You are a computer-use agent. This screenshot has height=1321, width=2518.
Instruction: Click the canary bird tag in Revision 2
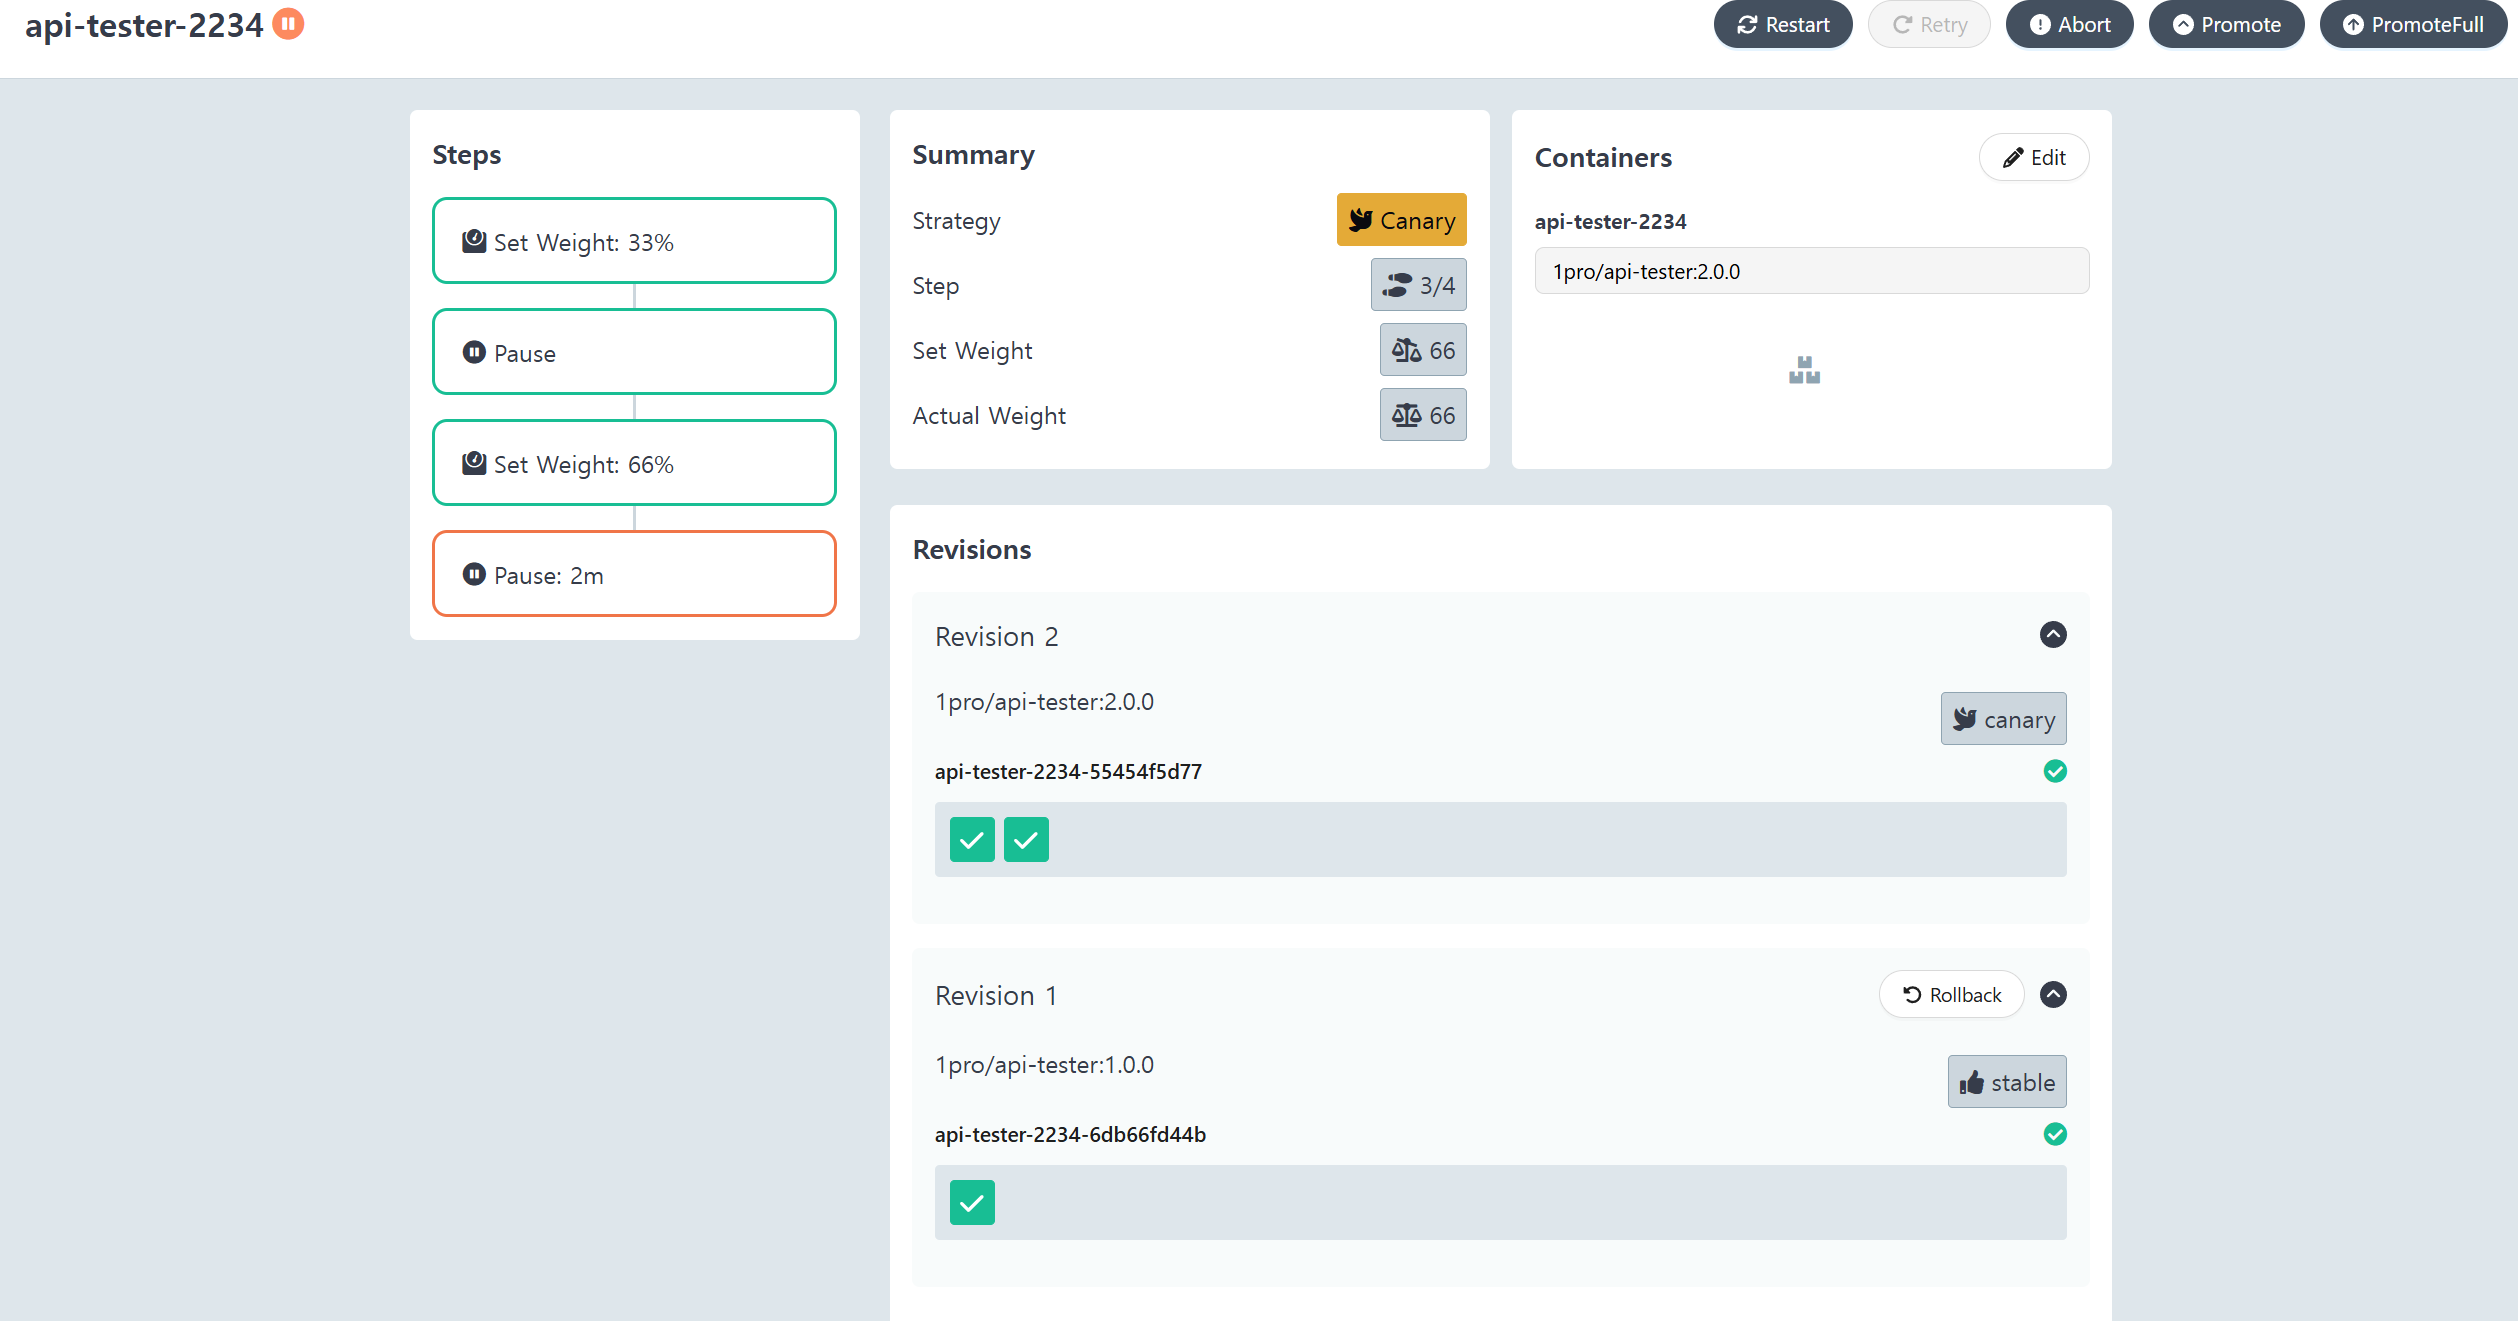pos(2003,720)
